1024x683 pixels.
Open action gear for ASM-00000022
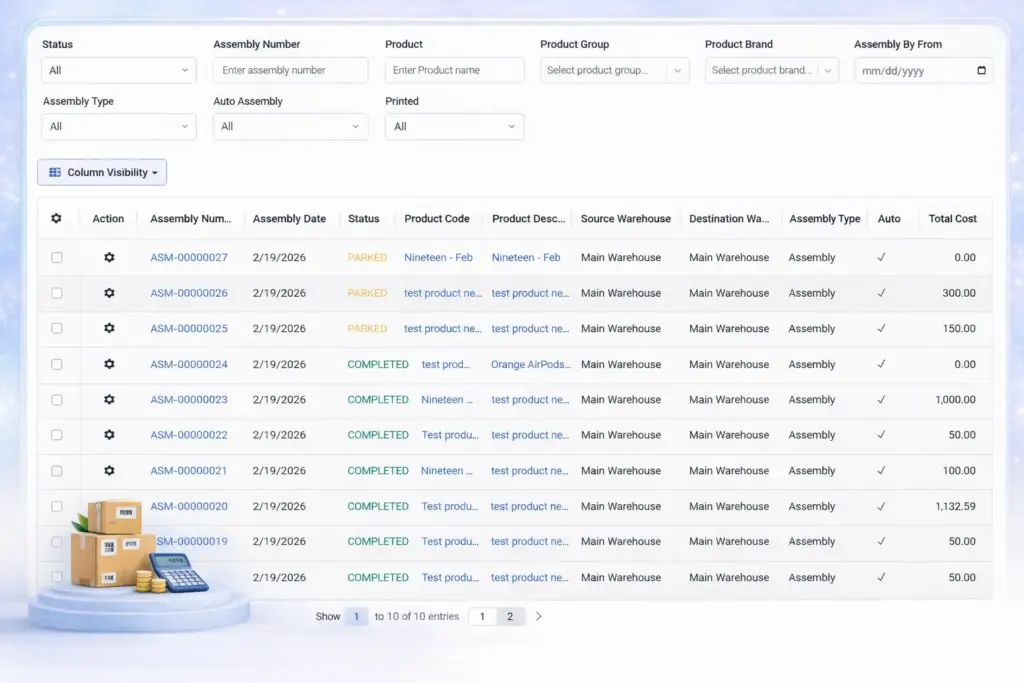109,435
